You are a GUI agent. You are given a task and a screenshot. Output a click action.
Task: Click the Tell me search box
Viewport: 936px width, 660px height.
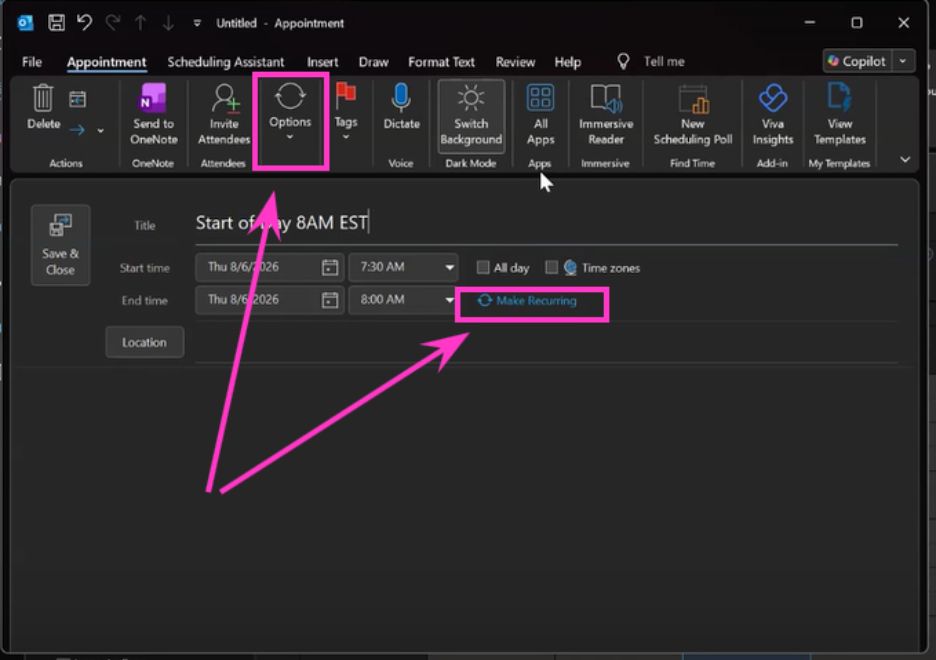click(x=664, y=61)
